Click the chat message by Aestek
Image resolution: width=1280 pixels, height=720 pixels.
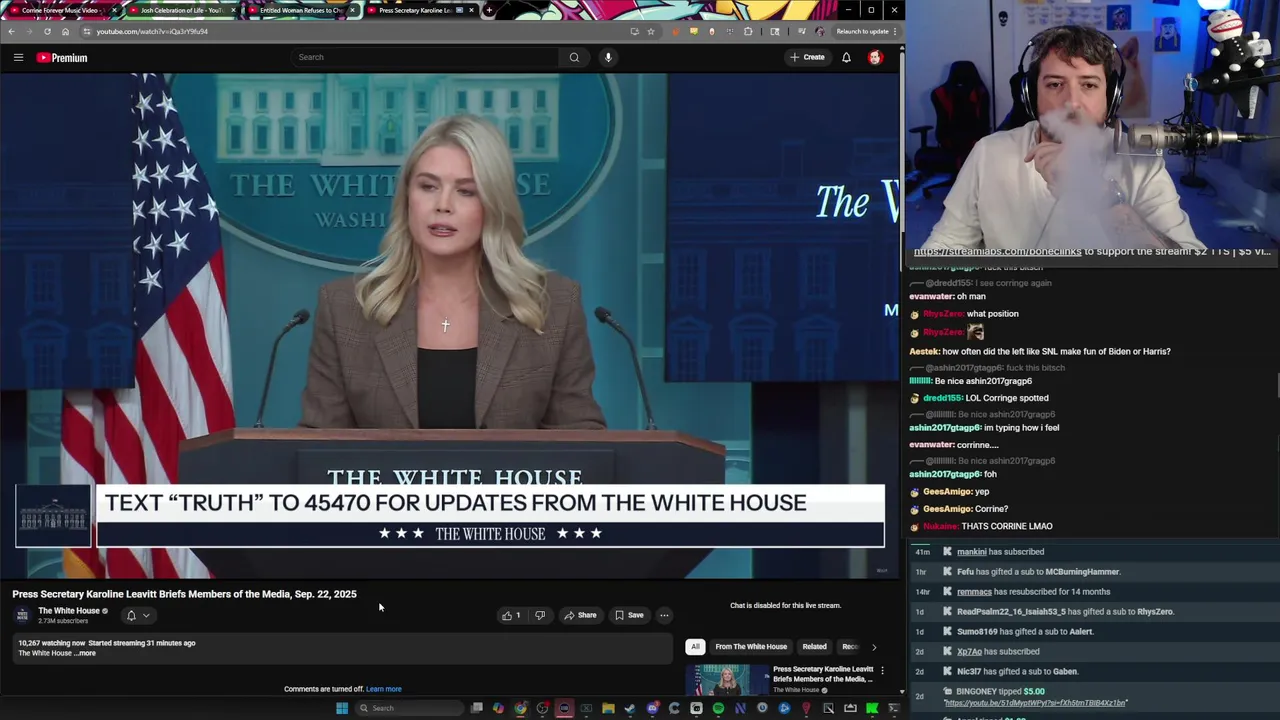coord(1040,351)
